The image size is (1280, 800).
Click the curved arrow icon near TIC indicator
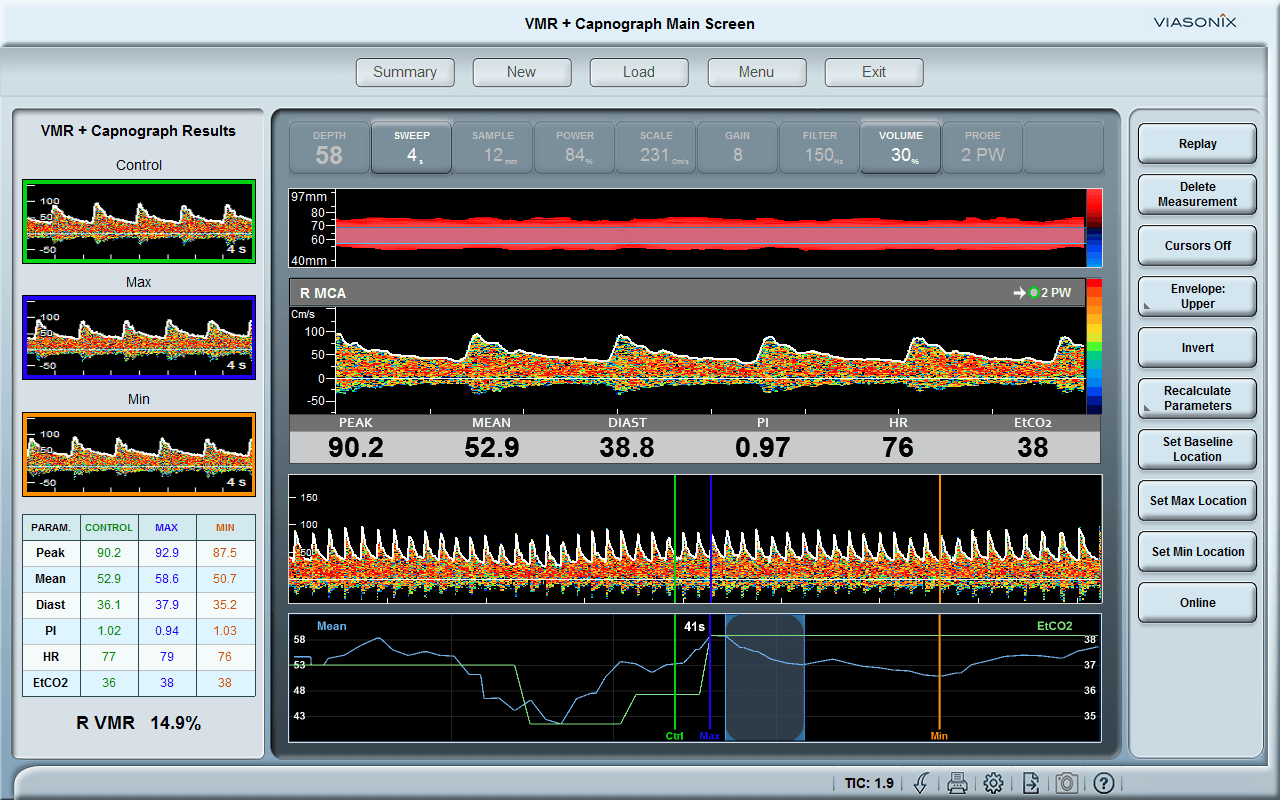921,783
